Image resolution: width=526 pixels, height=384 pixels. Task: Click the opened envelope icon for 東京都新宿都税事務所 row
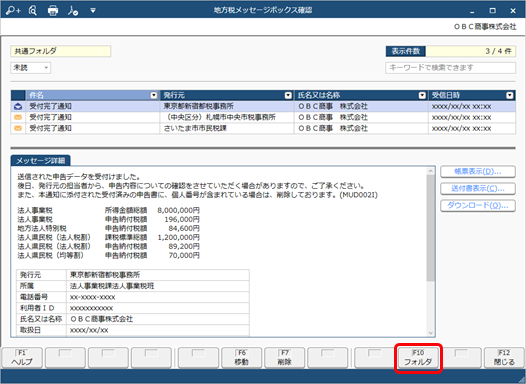click(x=18, y=107)
